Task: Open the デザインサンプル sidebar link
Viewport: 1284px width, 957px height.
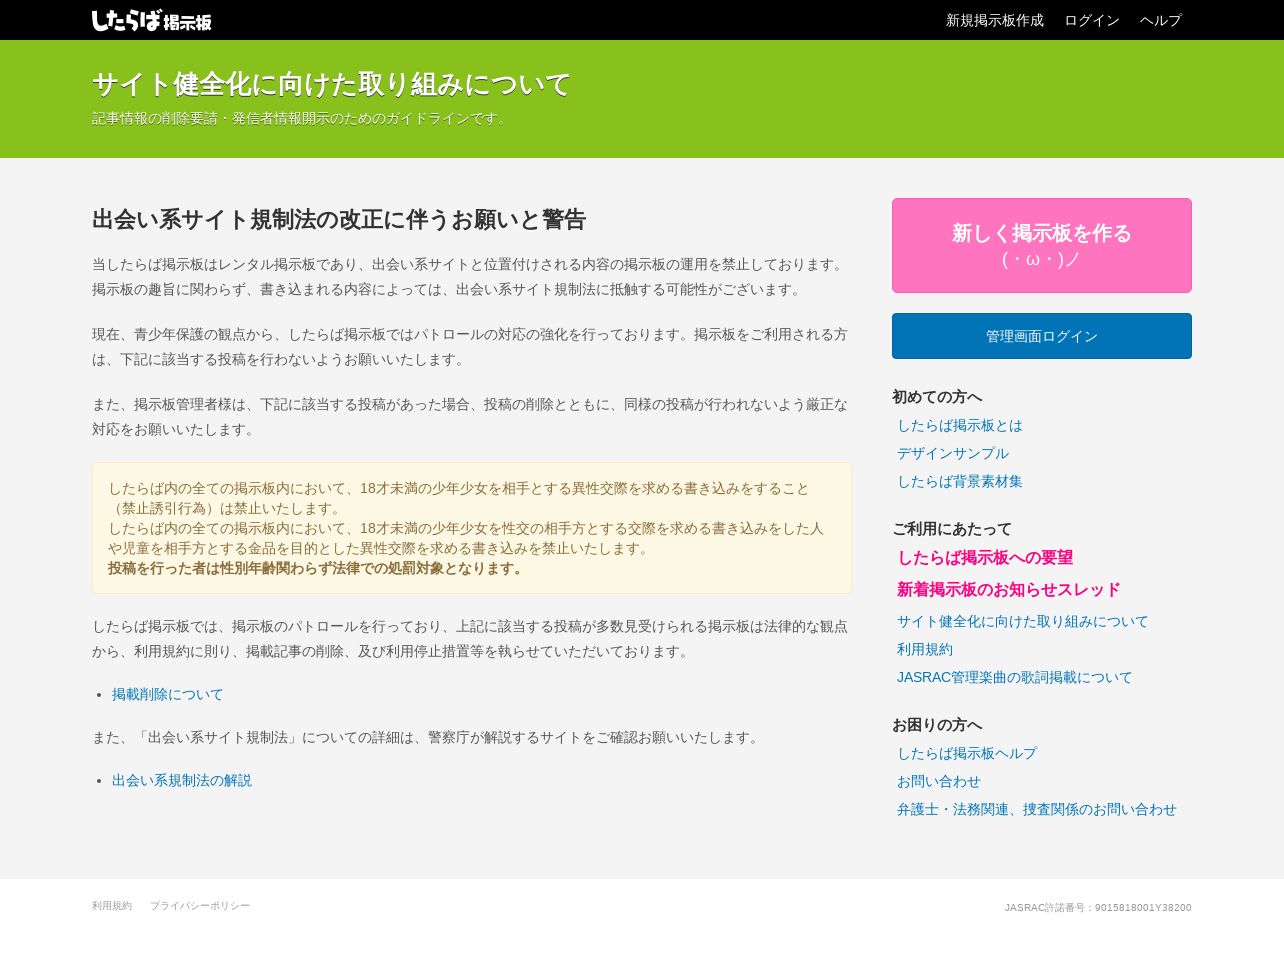Action: click(x=953, y=453)
